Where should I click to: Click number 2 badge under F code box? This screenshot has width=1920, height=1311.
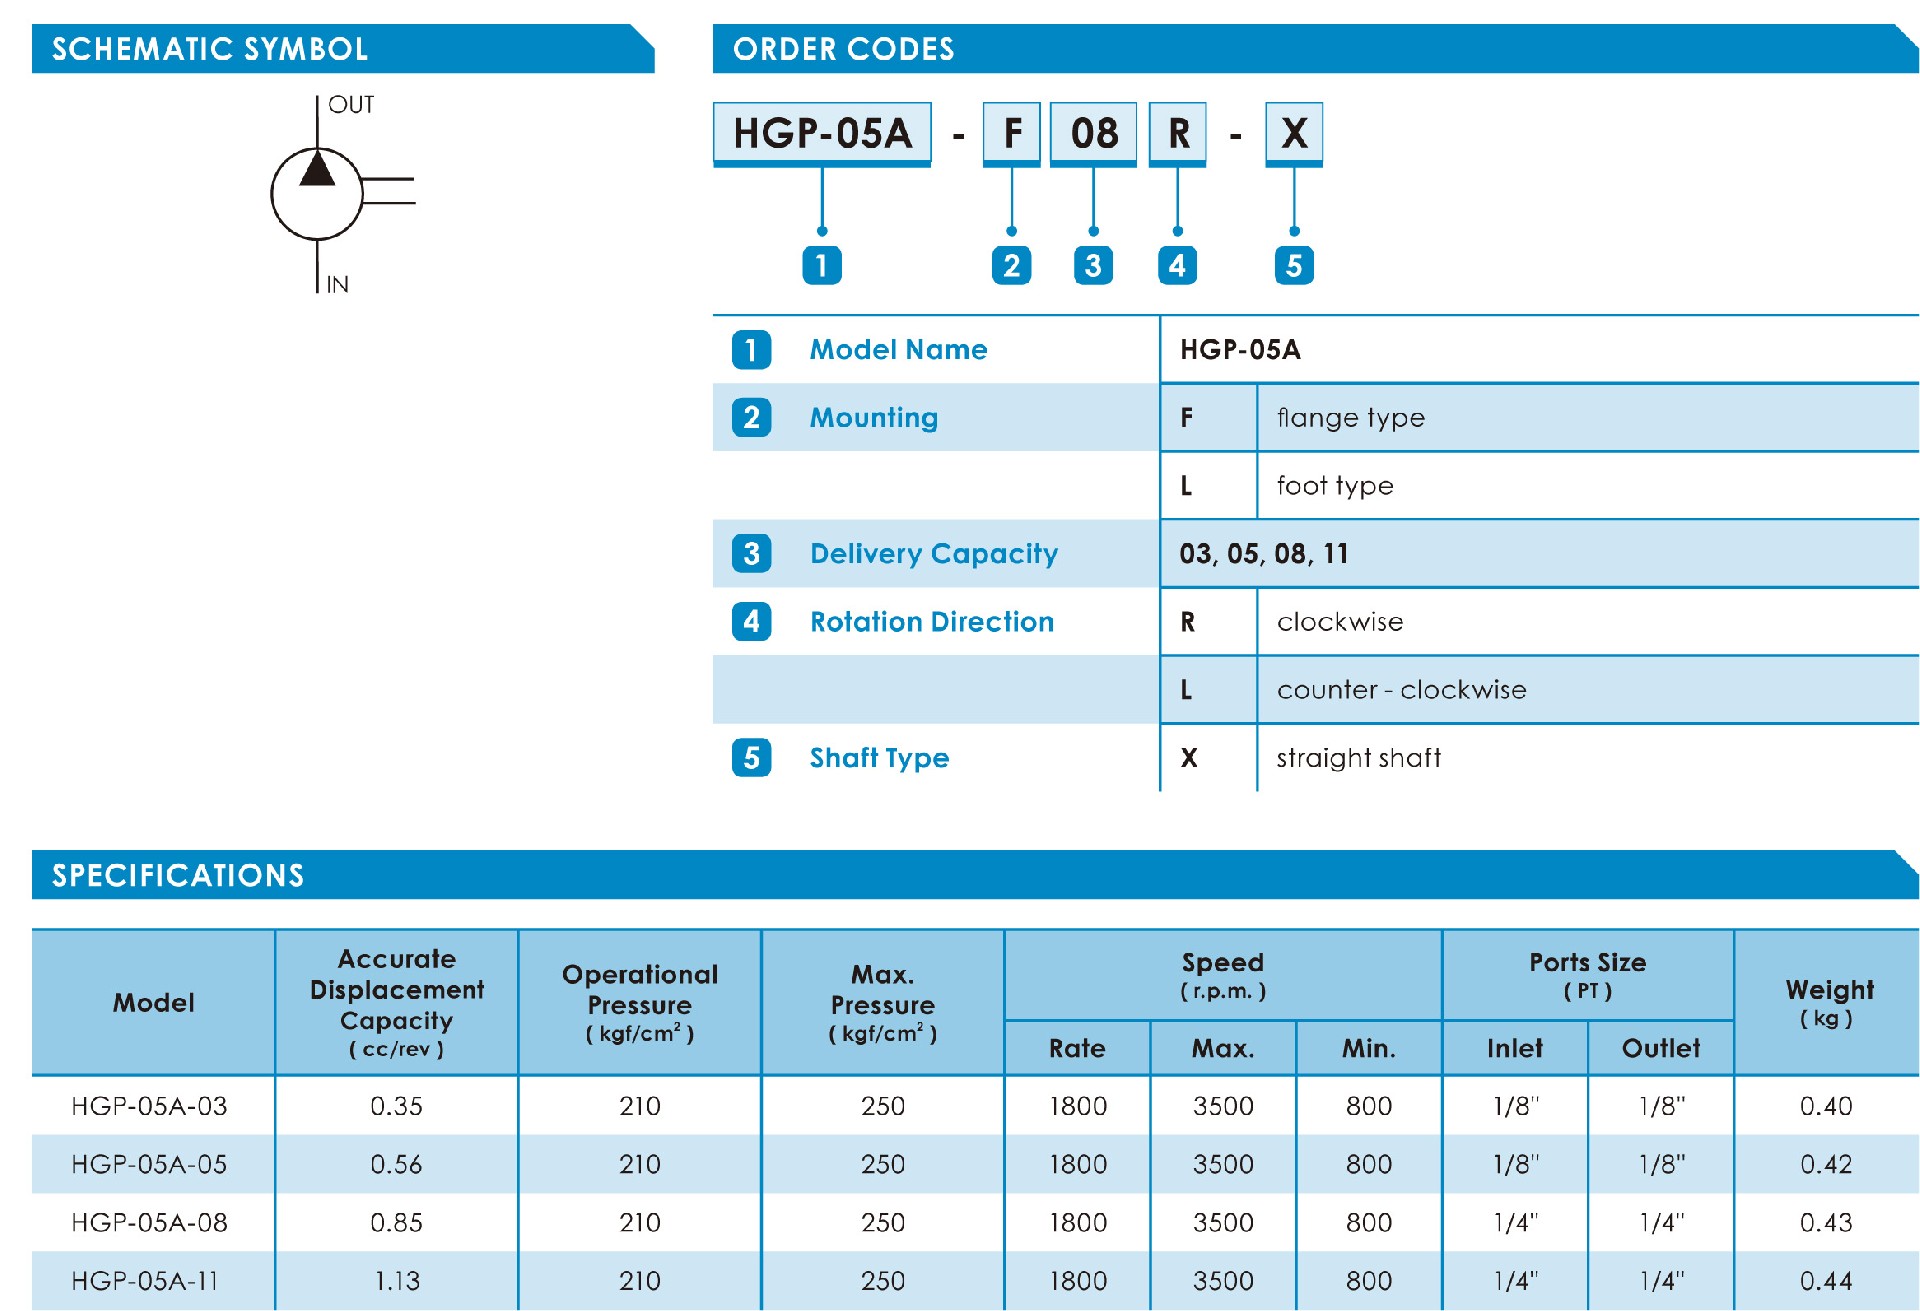point(1011,265)
